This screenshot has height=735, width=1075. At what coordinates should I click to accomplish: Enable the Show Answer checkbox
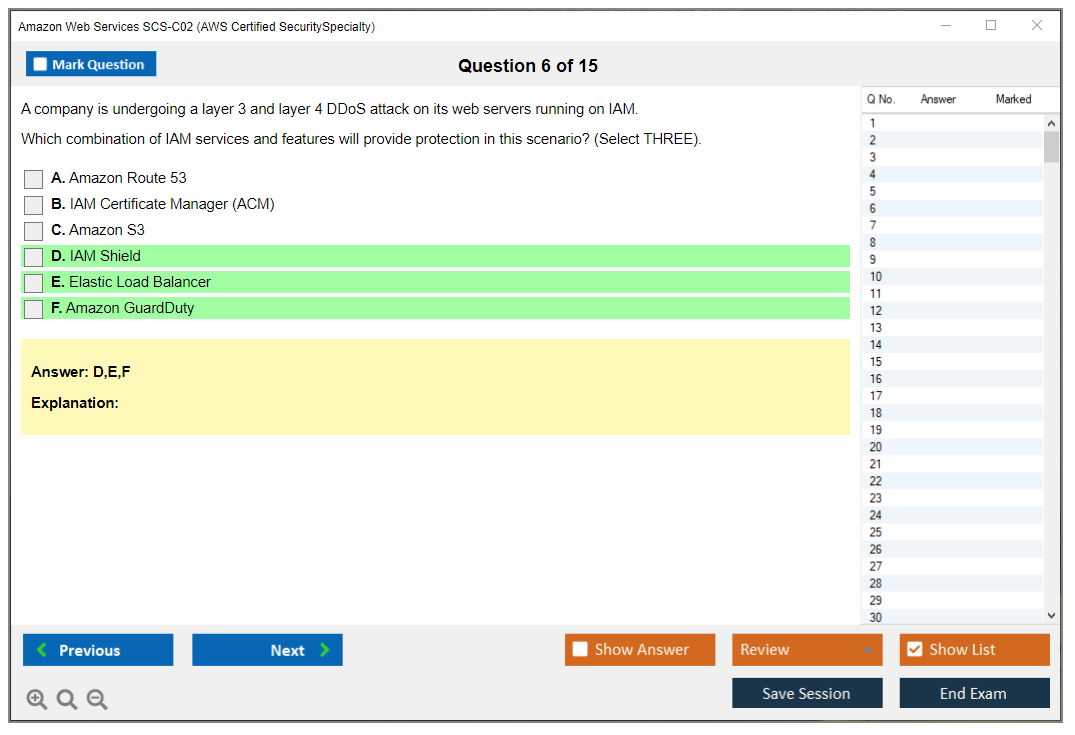click(581, 650)
